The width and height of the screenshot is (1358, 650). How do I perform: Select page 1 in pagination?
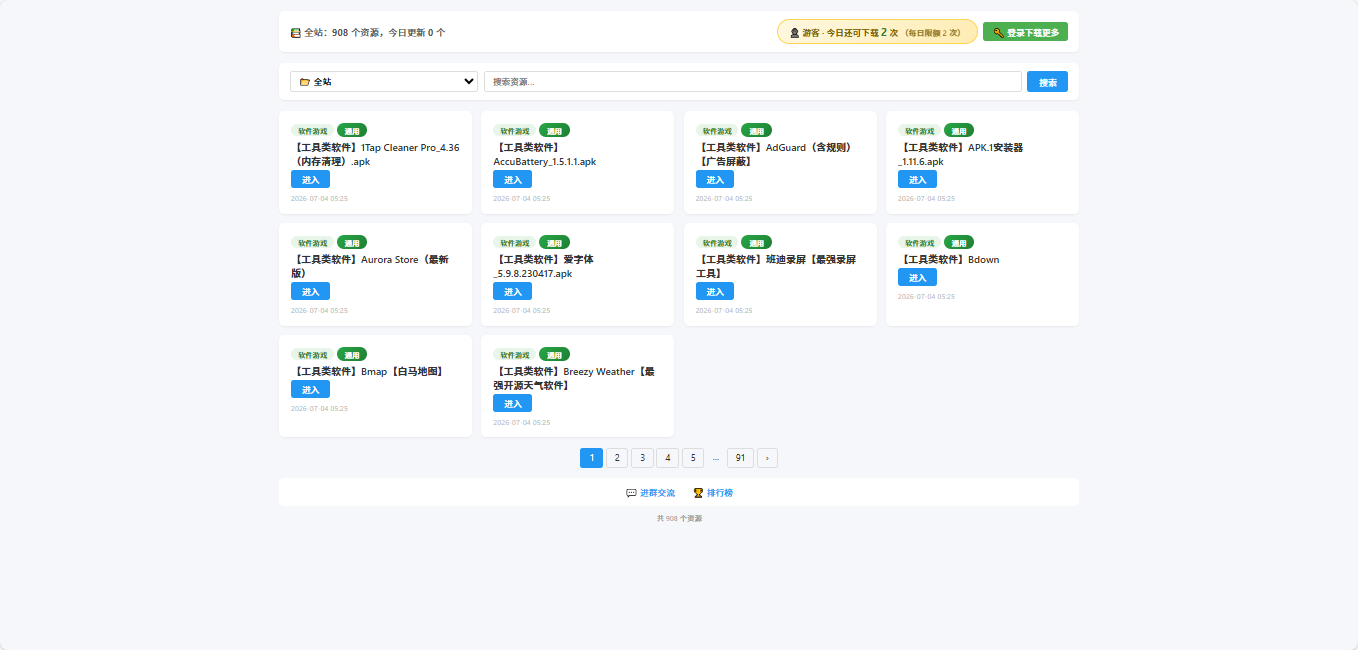pyautogui.click(x=591, y=458)
